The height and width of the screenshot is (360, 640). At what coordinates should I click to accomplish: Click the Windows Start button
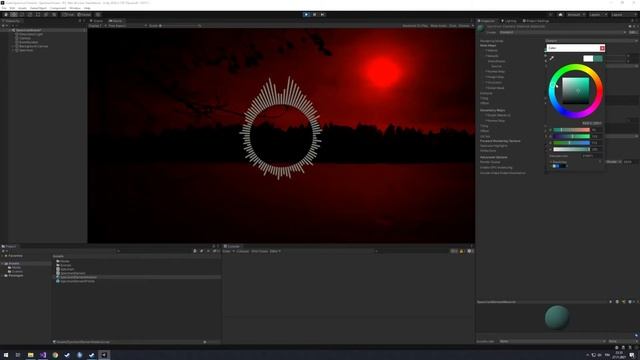pos(6,355)
